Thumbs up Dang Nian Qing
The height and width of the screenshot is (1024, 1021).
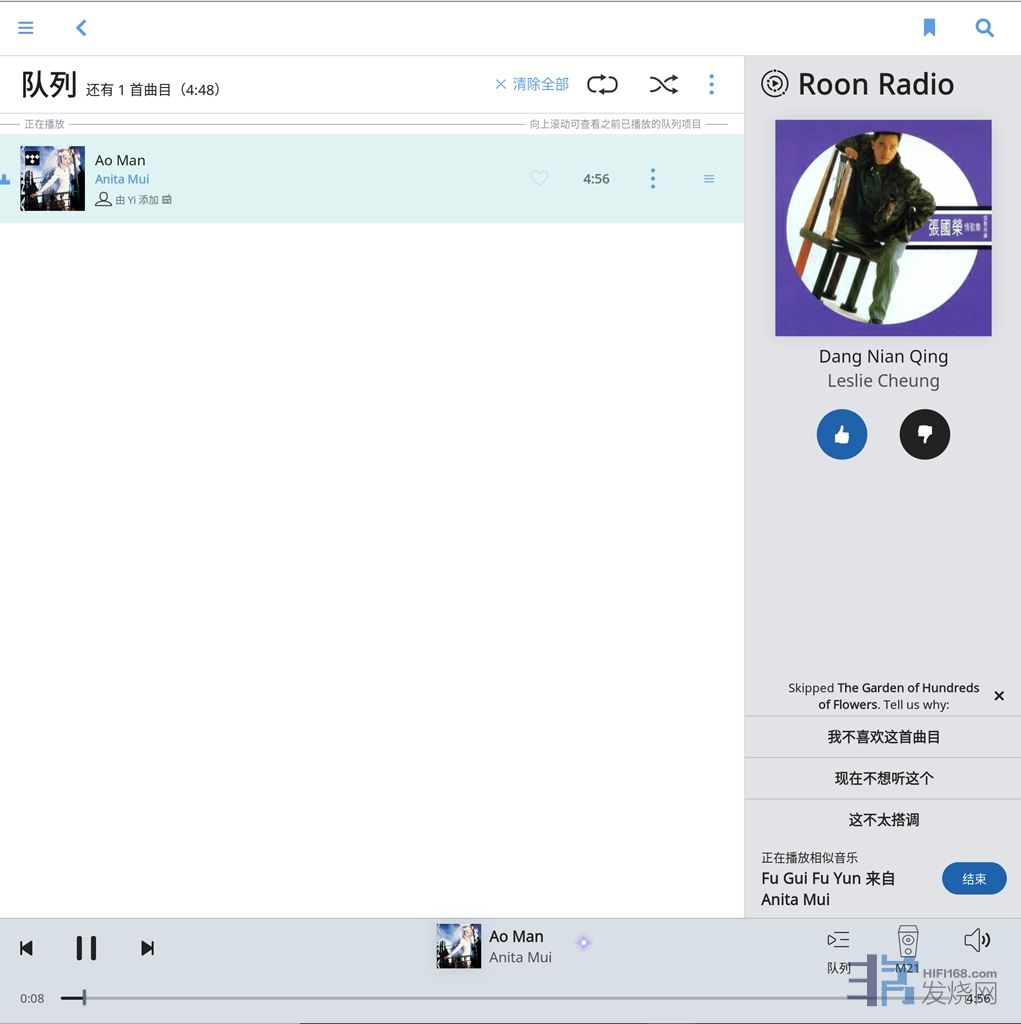tap(842, 434)
